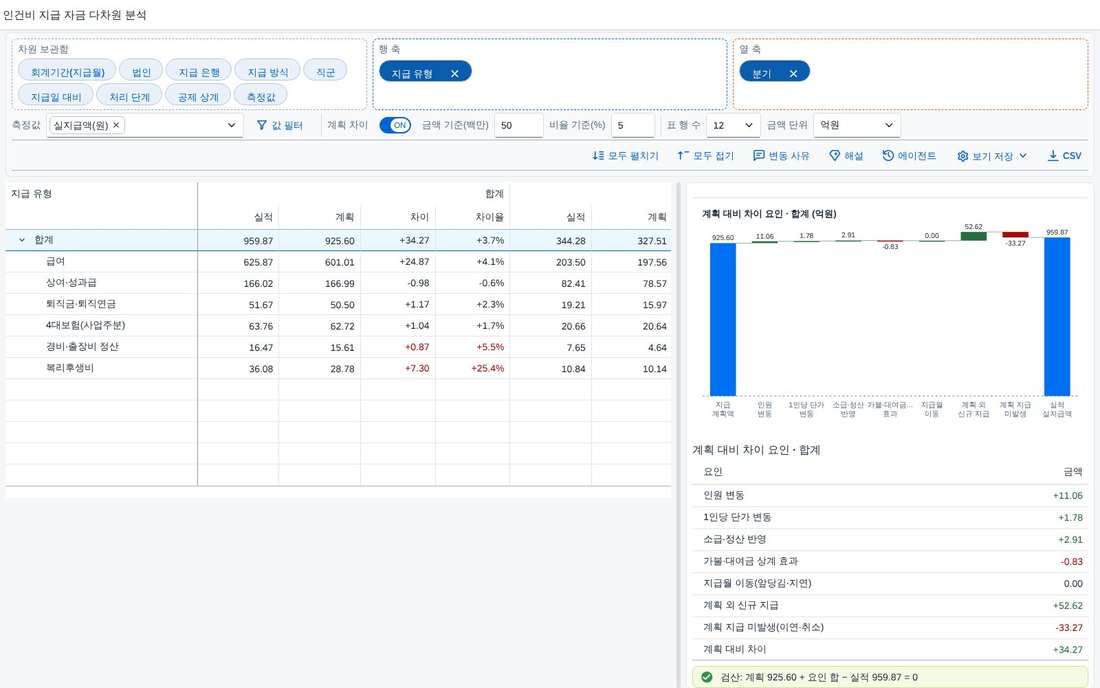Toggle the 계획 차이 ON switch

point(395,125)
